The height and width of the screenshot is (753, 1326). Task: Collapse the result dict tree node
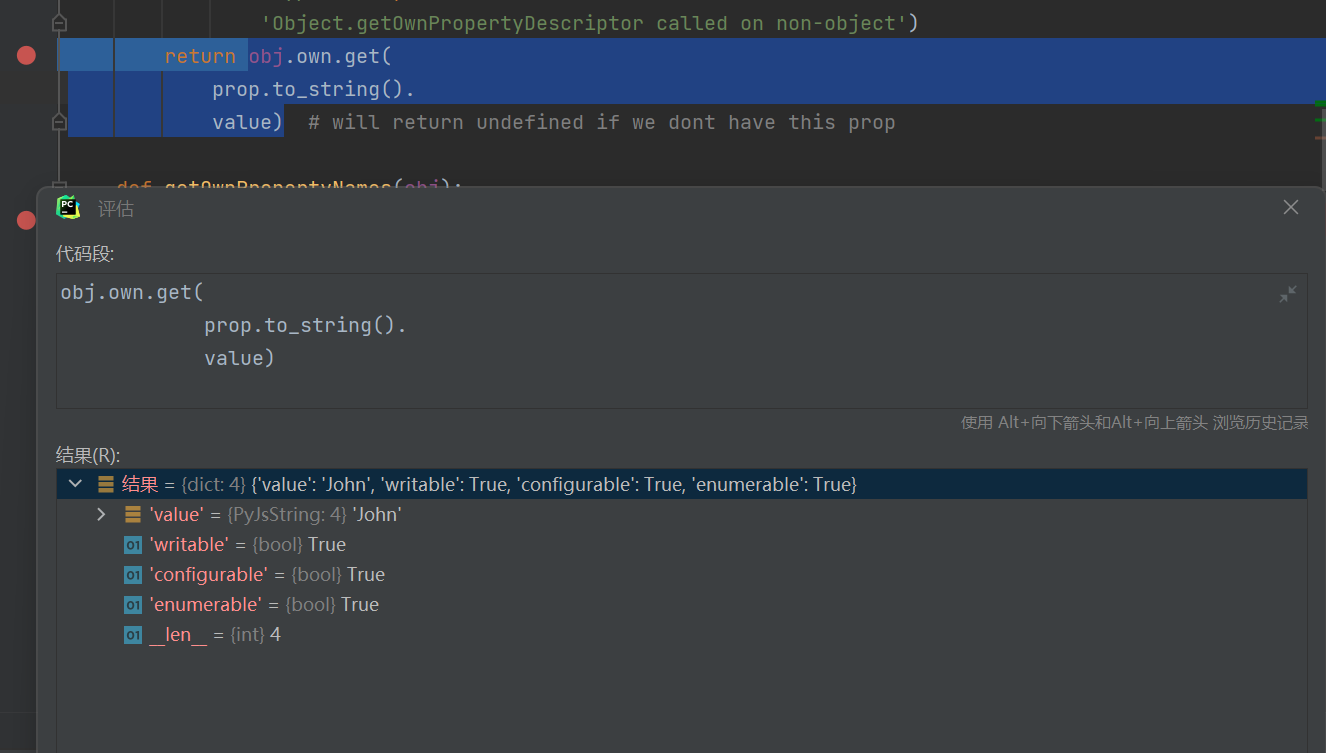(x=75, y=484)
